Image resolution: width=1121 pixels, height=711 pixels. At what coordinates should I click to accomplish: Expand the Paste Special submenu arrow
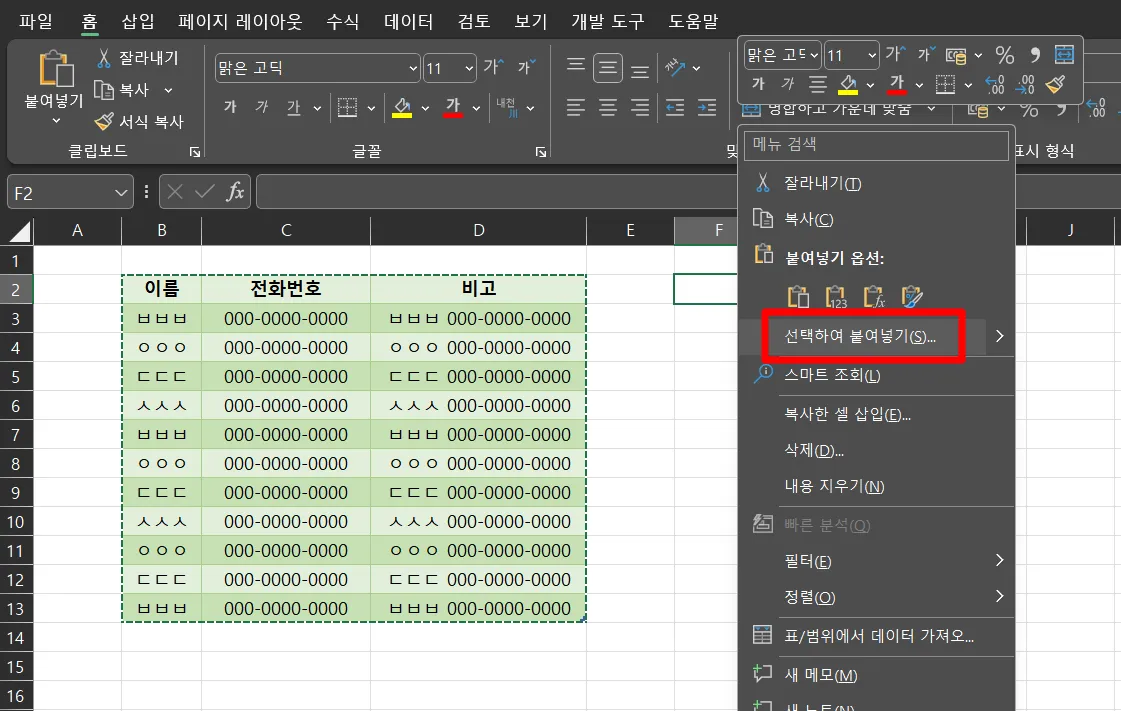[x=999, y=336]
